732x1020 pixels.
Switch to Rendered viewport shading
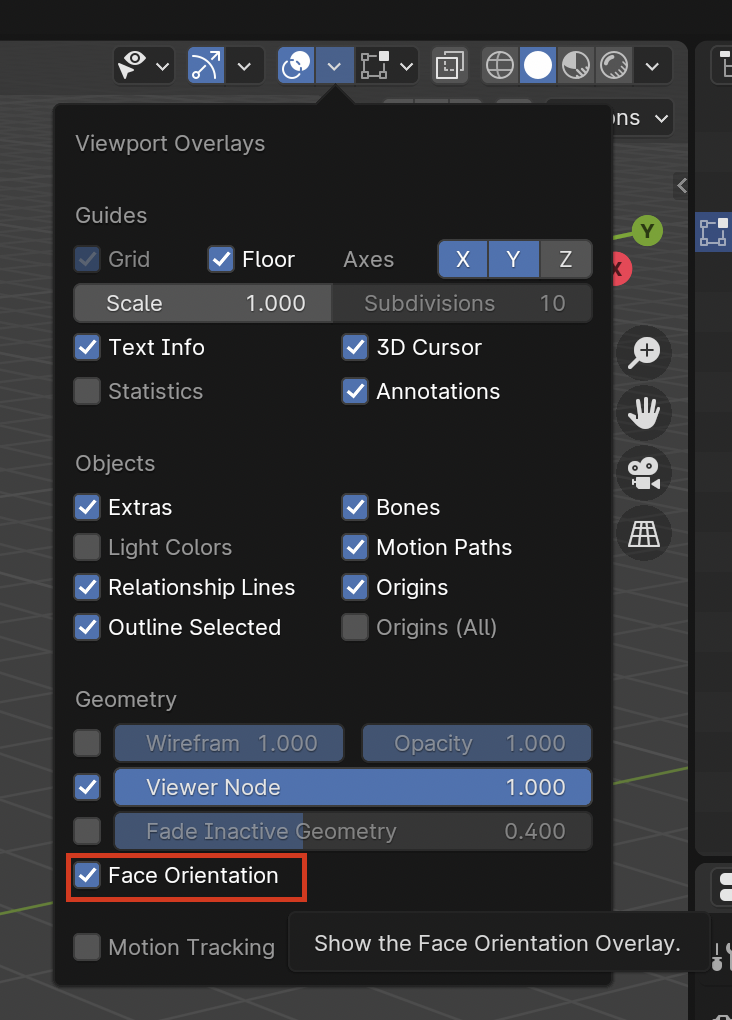click(x=614, y=67)
